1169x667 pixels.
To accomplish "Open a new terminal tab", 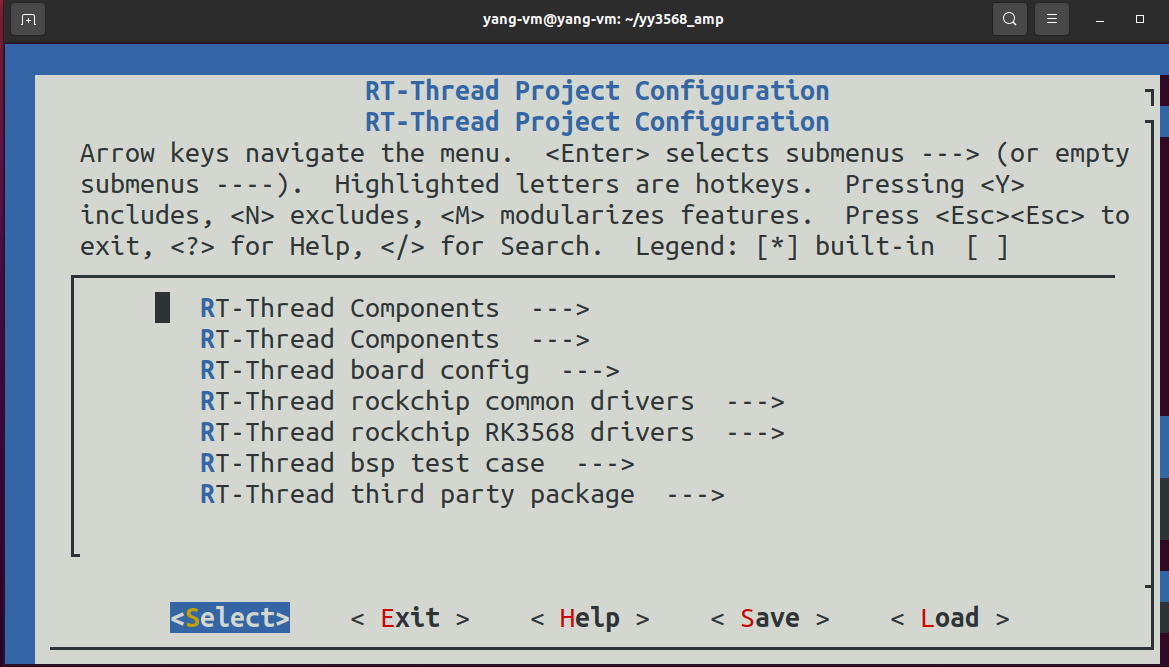I will [x=28, y=19].
